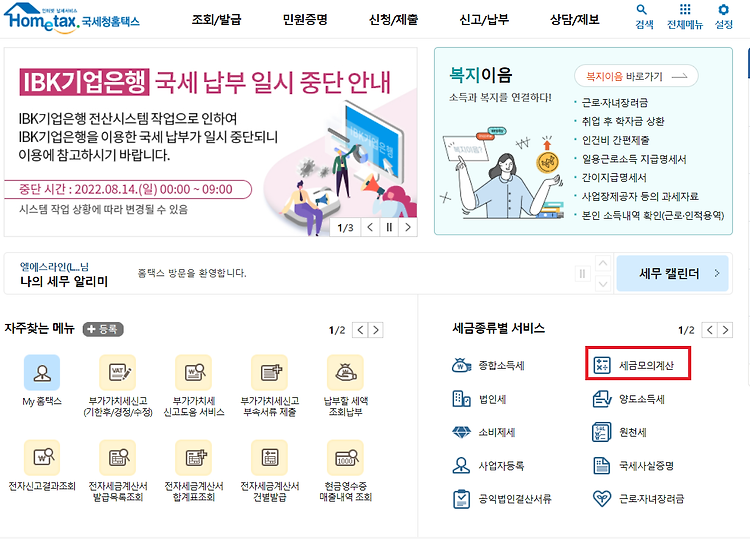The image size is (750, 540).
Task: Click the 원천세 icon
Action: (602, 432)
